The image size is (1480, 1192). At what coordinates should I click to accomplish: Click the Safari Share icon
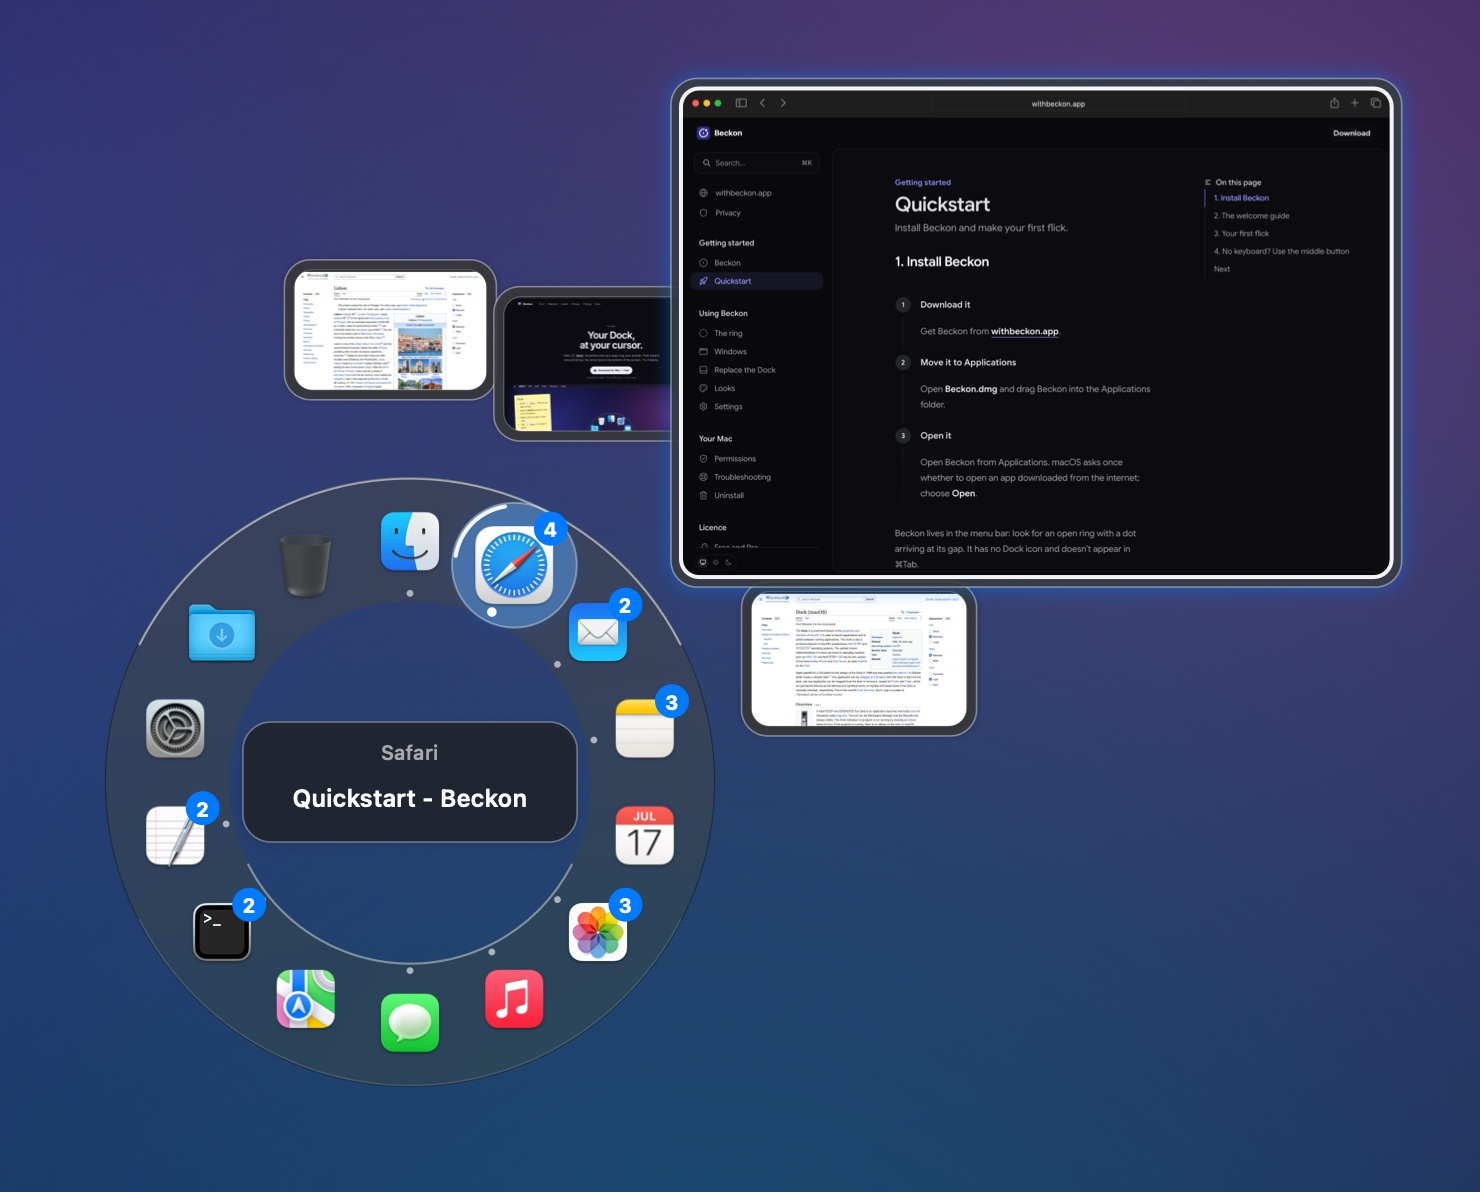pos(1334,103)
